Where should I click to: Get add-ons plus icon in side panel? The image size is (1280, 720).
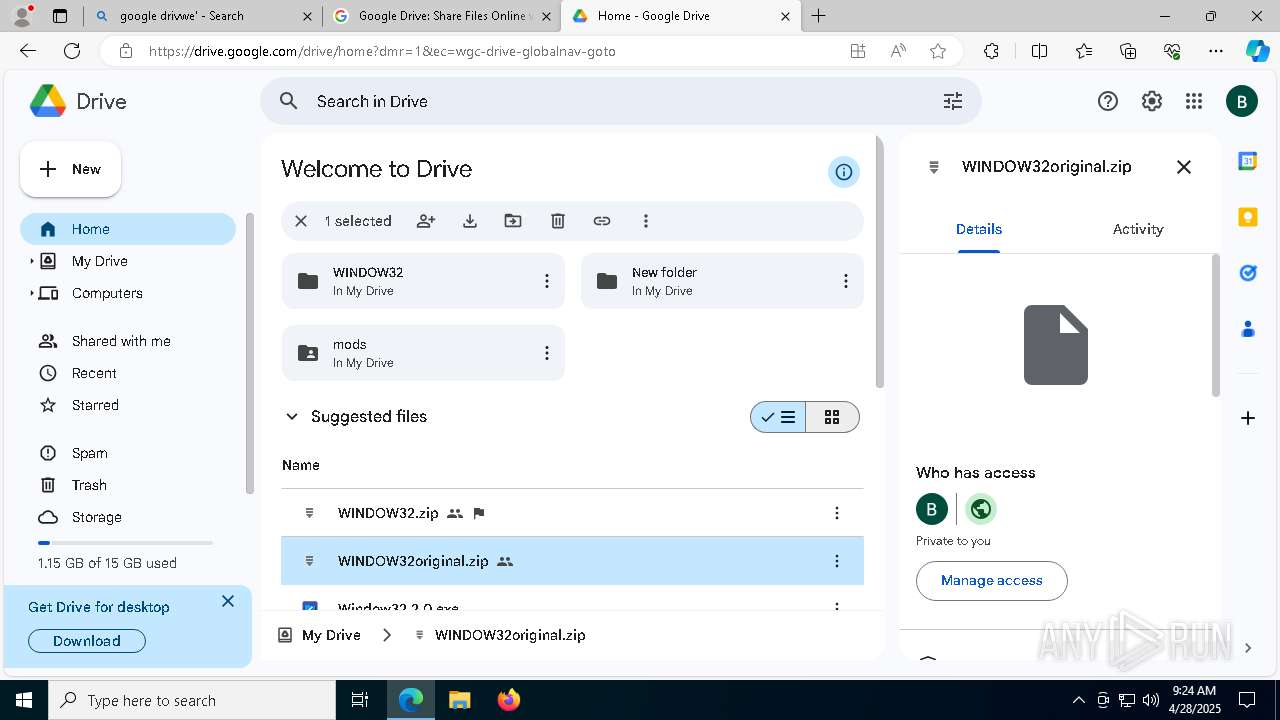point(1248,418)
